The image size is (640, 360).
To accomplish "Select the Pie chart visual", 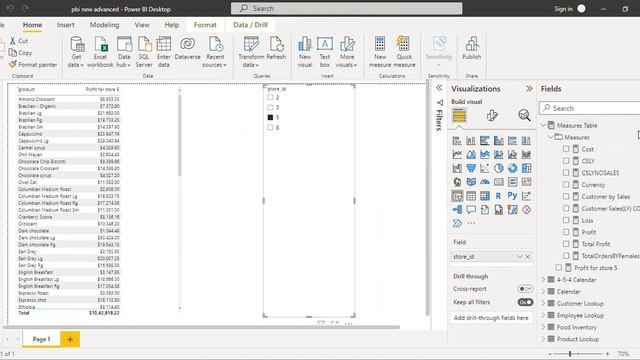I will tap(499, 168).
